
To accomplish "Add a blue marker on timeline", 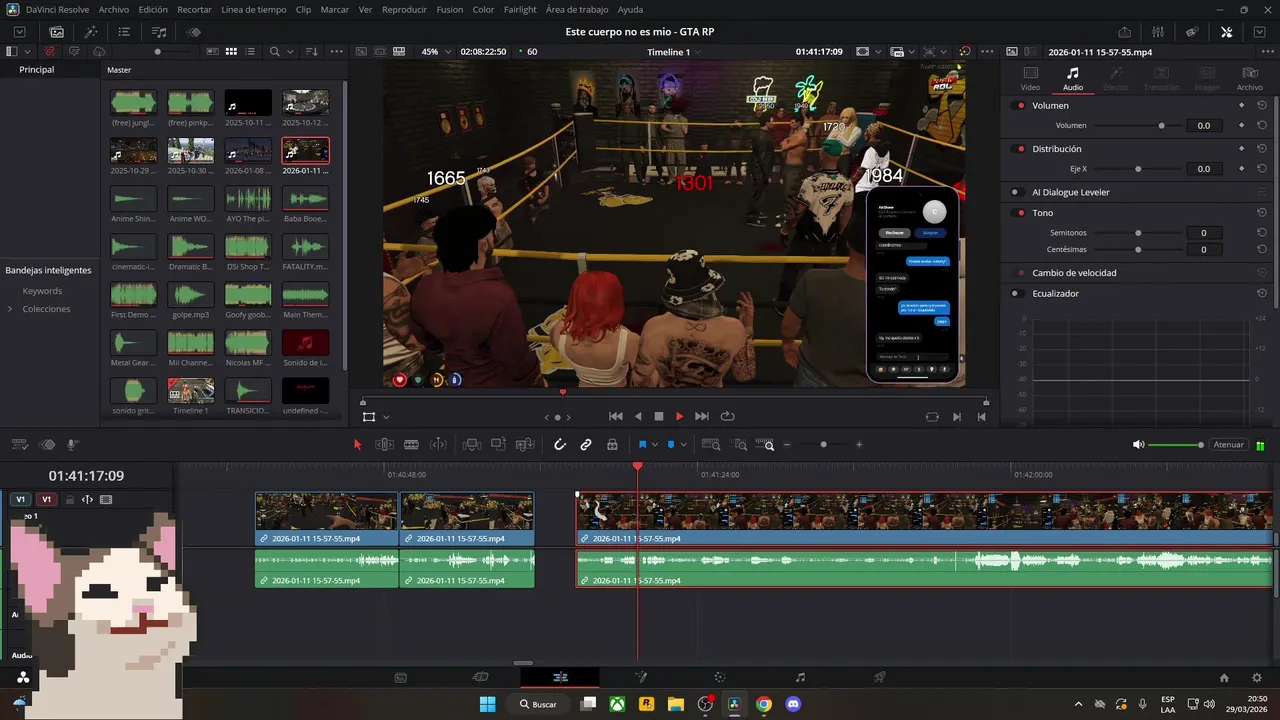I will point(671,445).
